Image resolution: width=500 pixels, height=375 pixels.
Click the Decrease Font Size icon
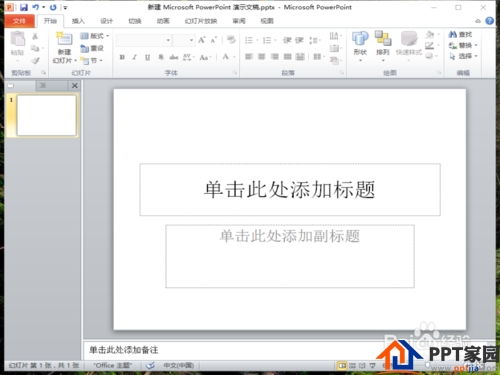pos(214,40)
